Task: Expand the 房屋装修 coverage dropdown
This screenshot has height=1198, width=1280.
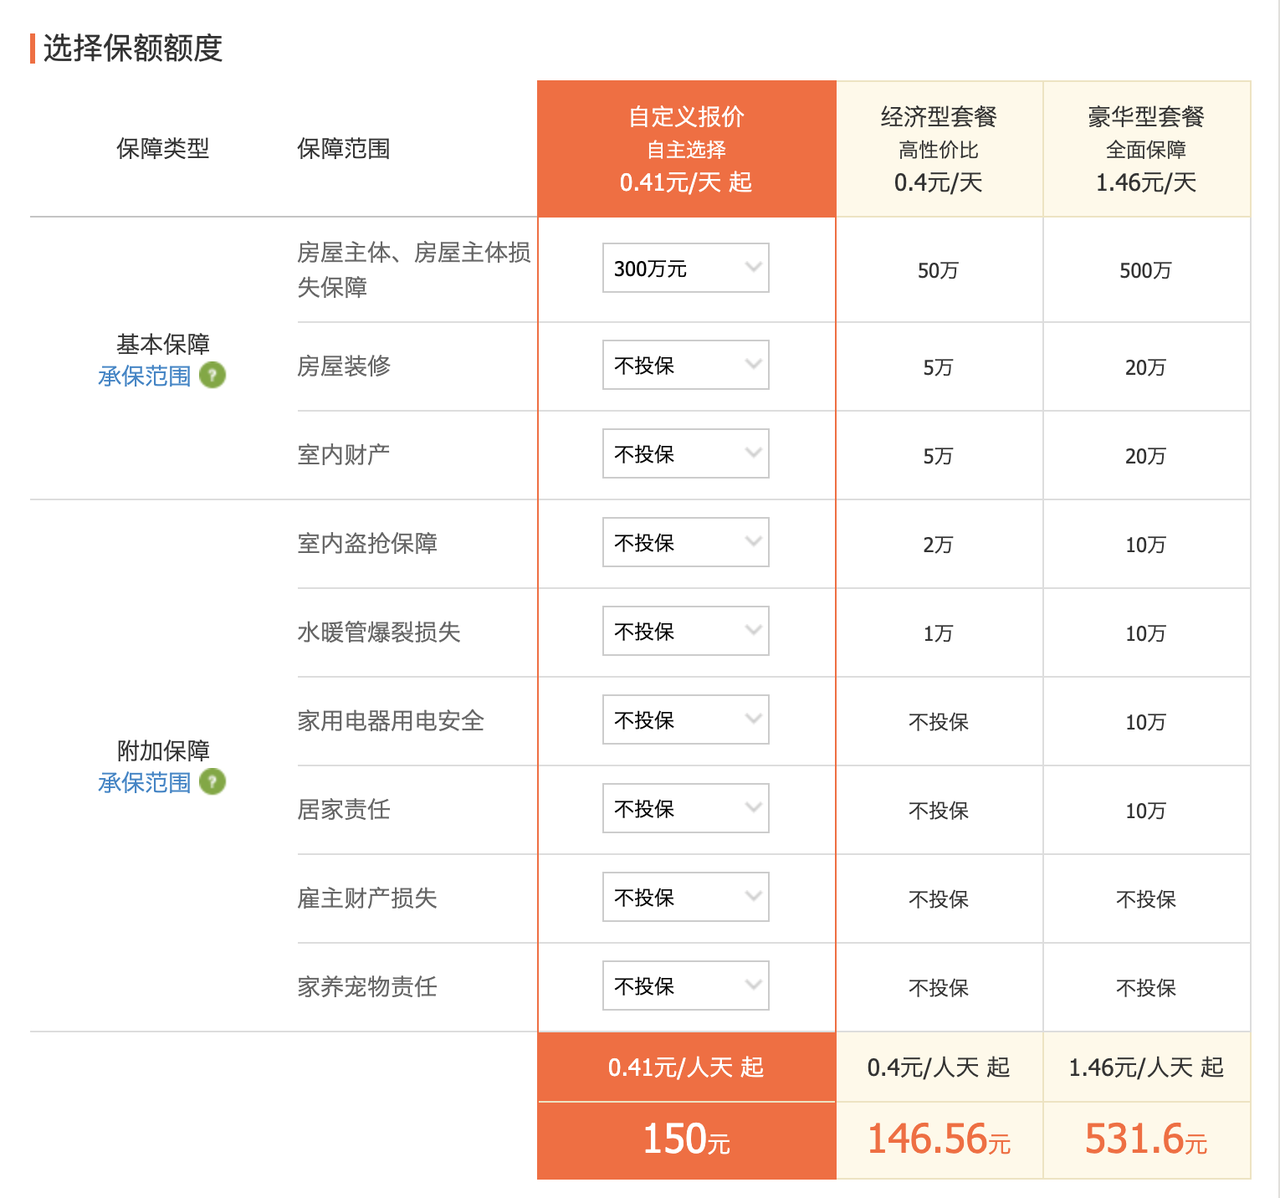Action: [x=685, y=365]
